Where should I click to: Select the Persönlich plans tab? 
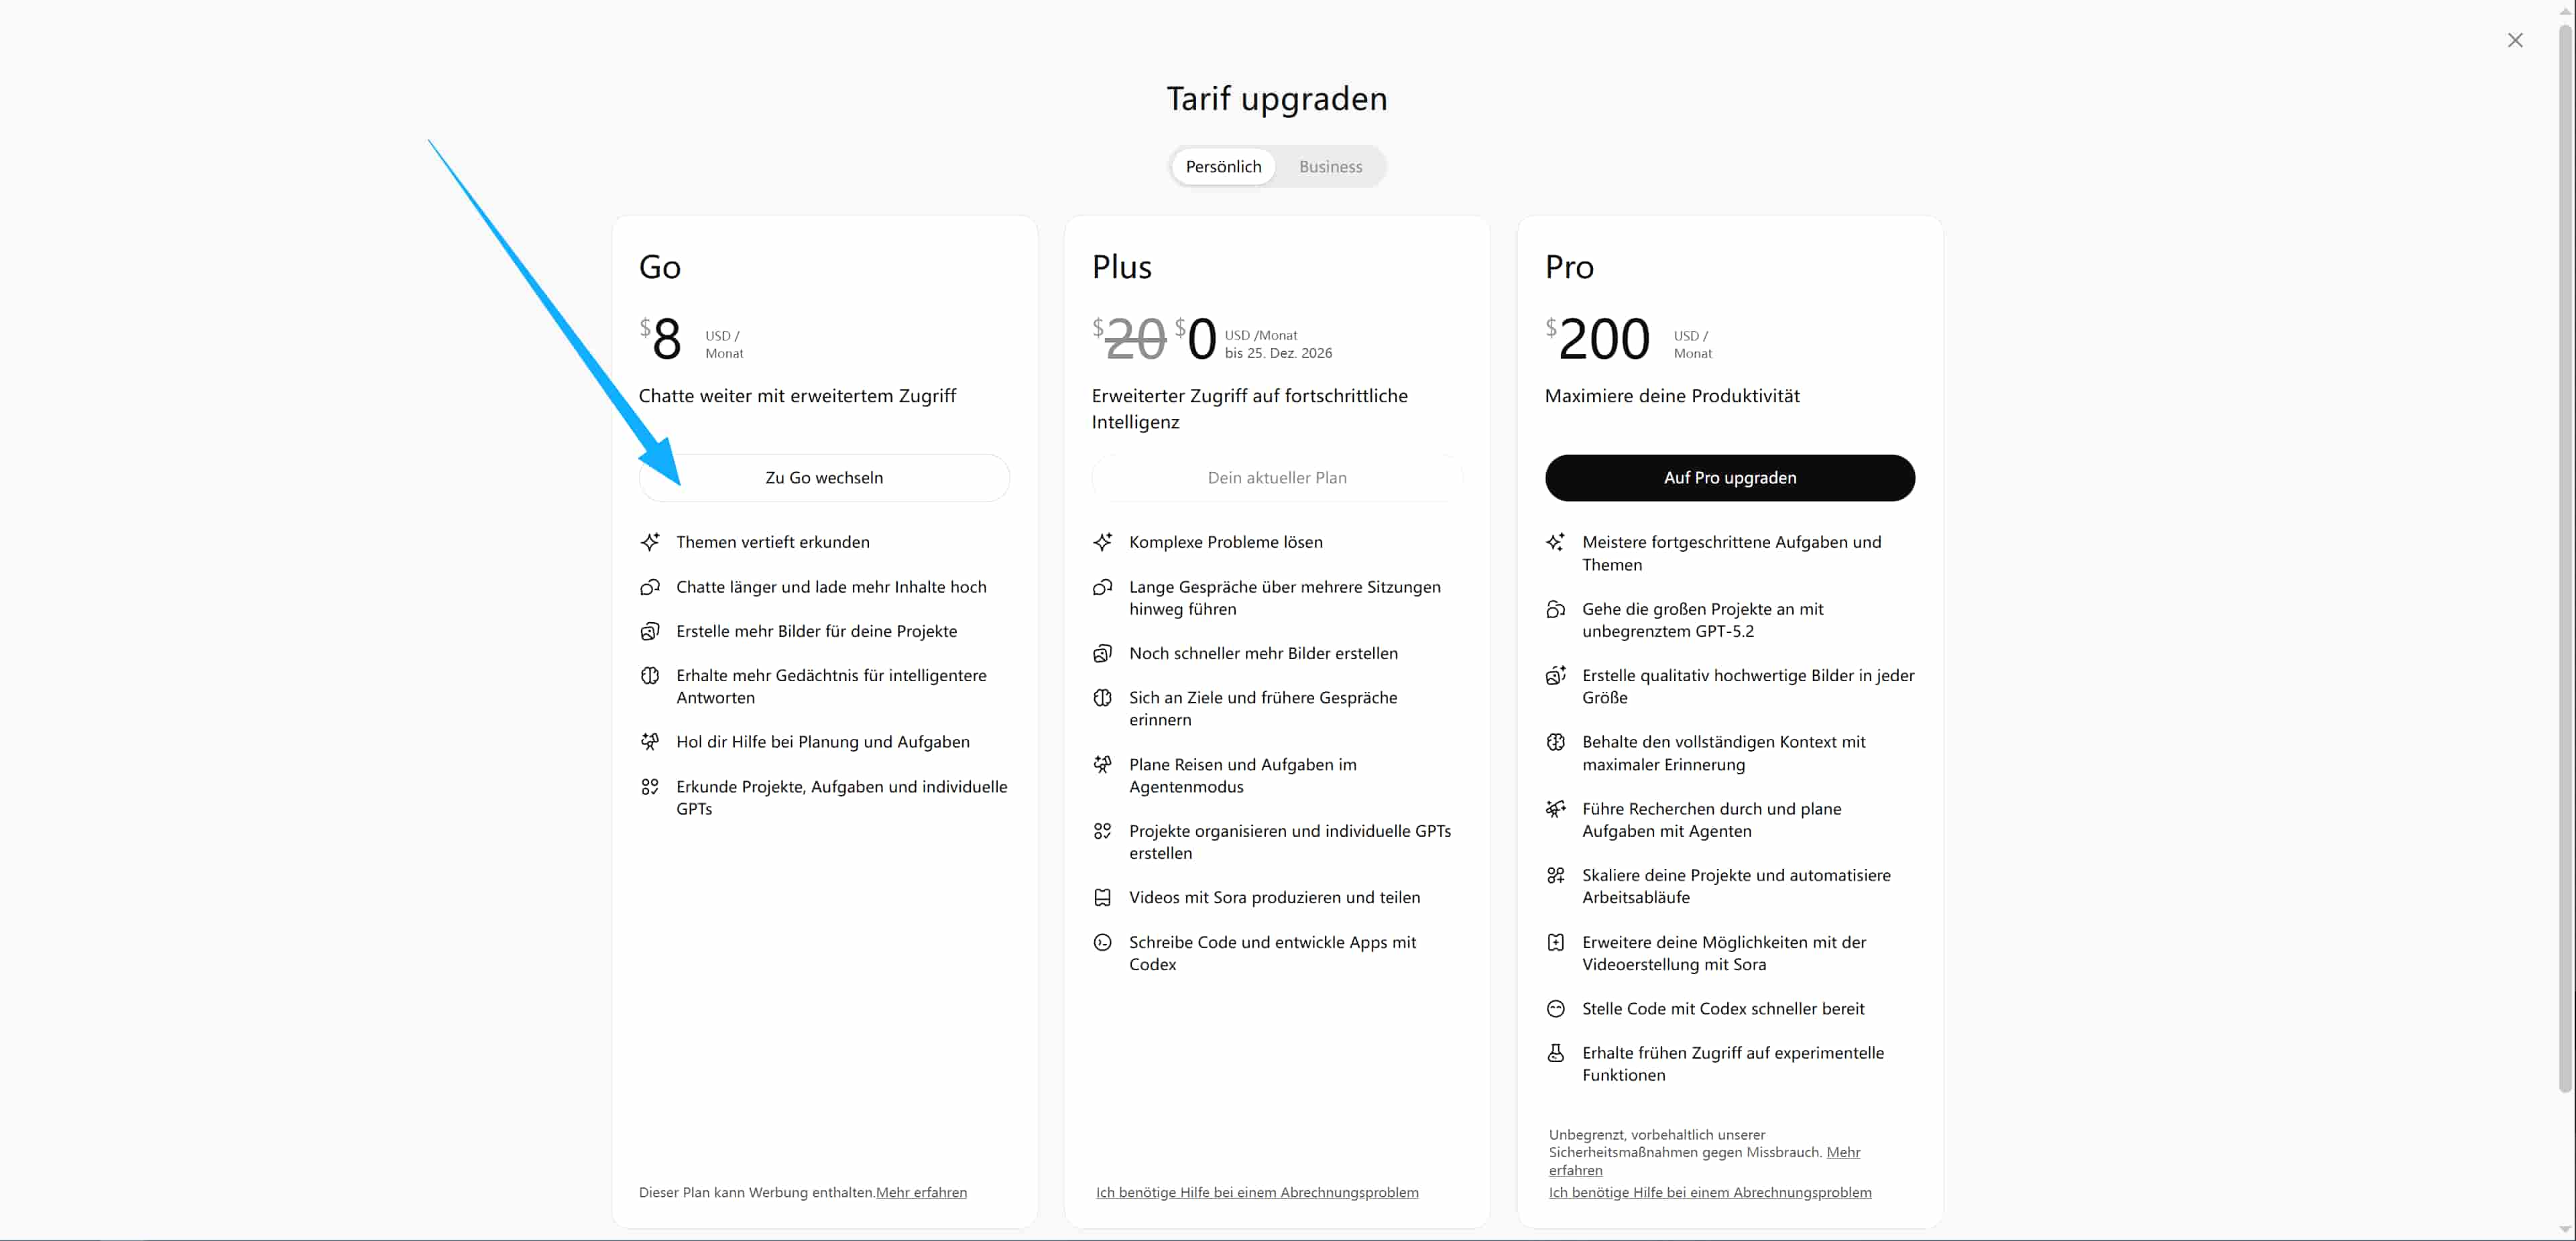click(x=1223, y=167)
